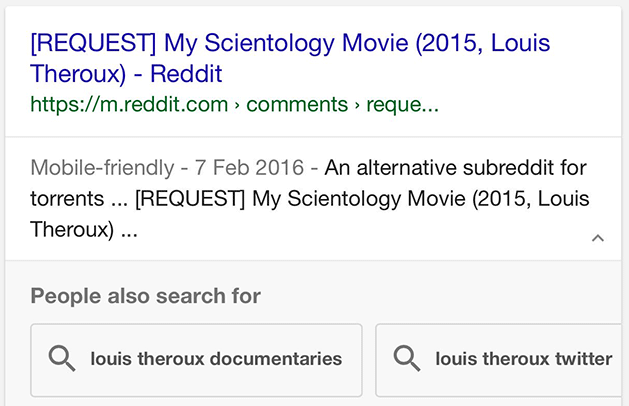This screenshot has width=629, height=406.
Task: Click the "People also search for" heading
Action: (146, 296)
